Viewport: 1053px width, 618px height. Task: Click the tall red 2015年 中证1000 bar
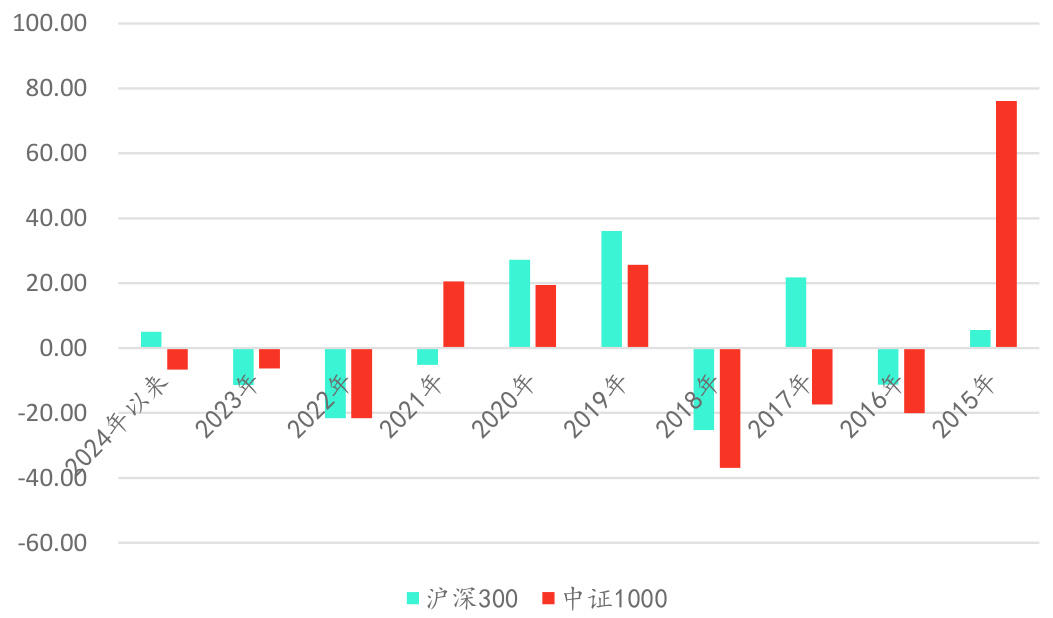tap(1006, 224)
